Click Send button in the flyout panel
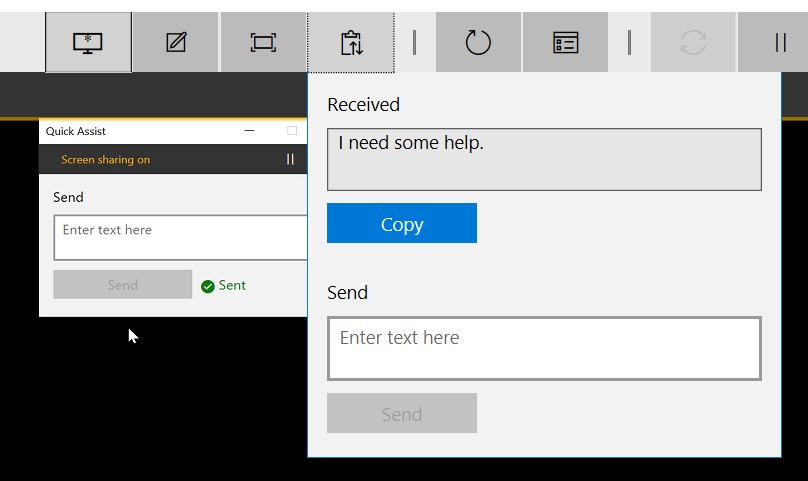808x481 pixels. point(402,413)
